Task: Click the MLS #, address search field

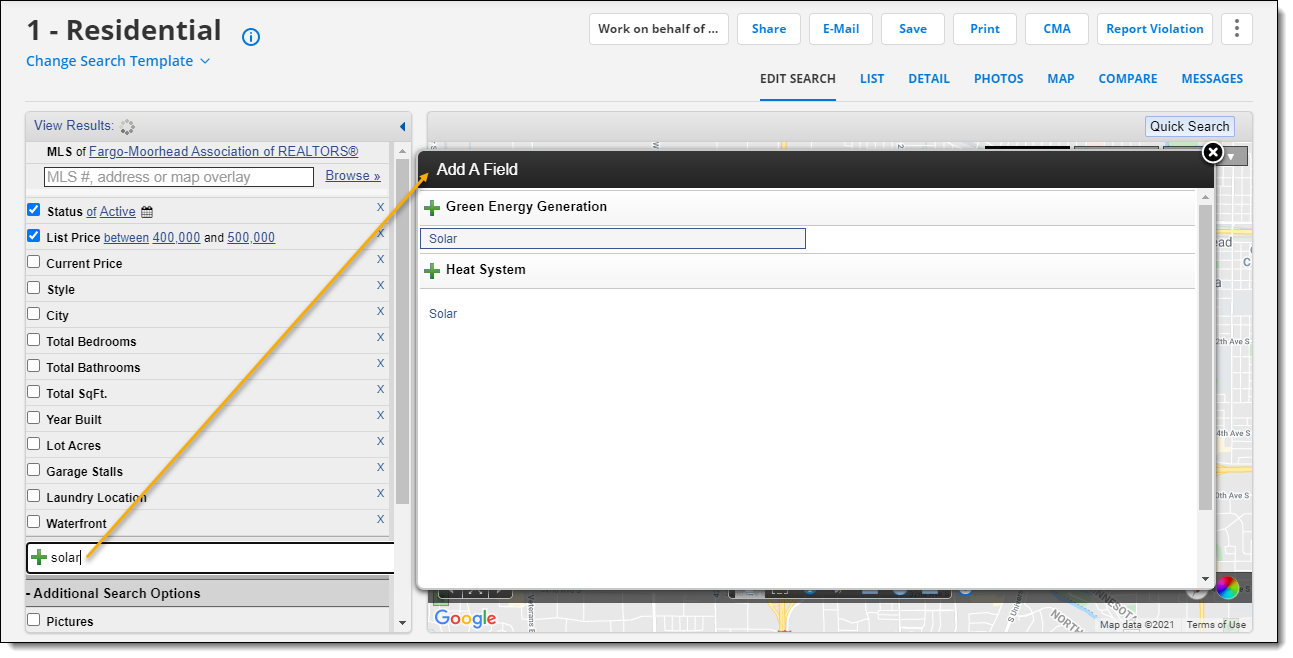Action: tap(179, 177)
